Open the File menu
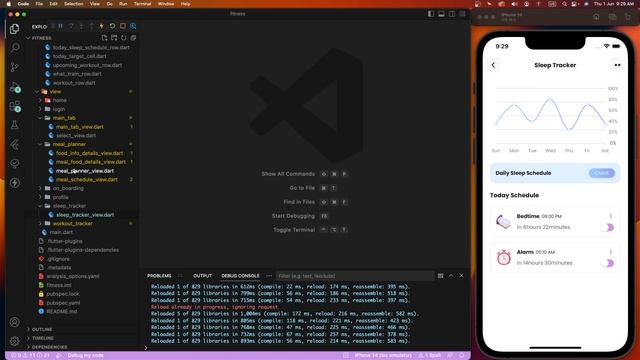640x360 pixels. 39,4
